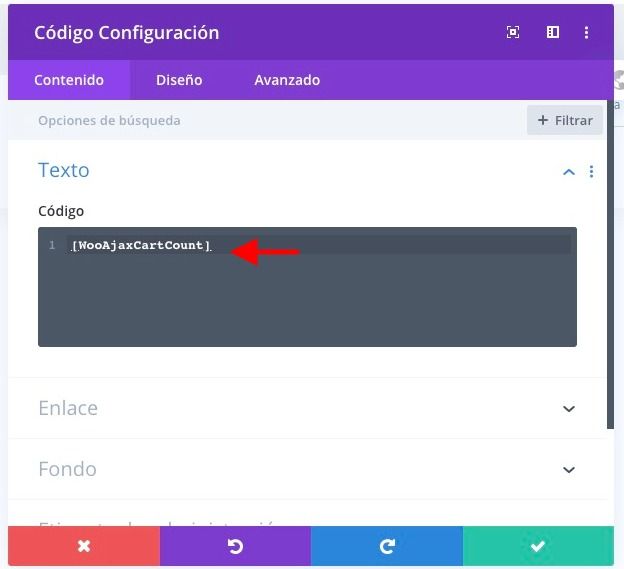Screen dimensions: 624x569
Task: Switch to the Contenido tab
Action: coord(69,80)
